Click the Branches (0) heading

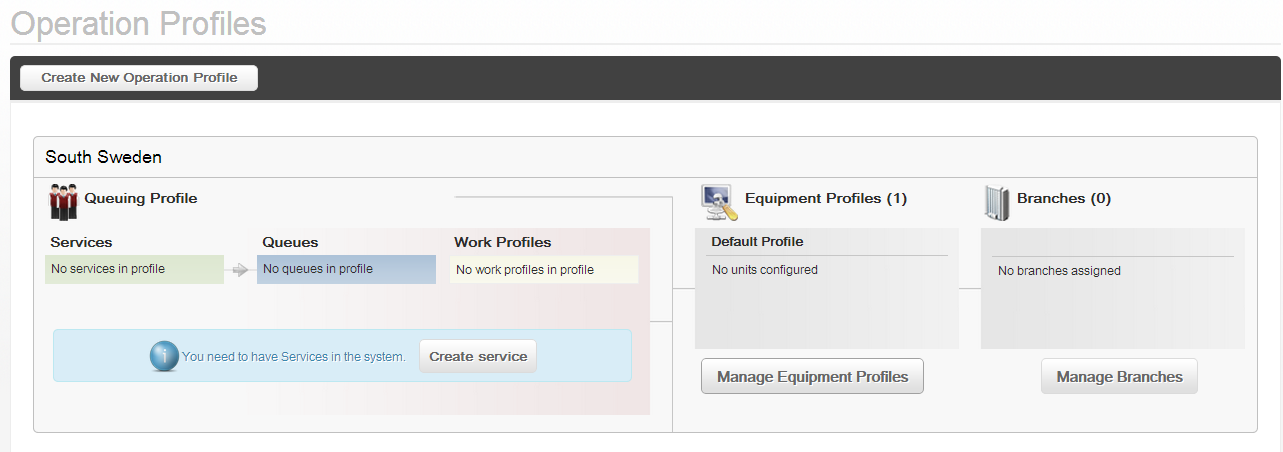[x=1064, y=198]
